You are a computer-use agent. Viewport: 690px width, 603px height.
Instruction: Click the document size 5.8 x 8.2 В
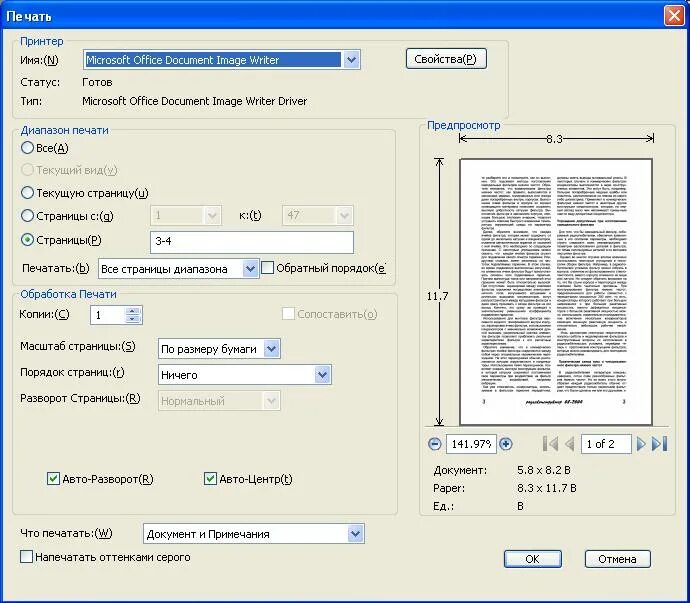544,470
